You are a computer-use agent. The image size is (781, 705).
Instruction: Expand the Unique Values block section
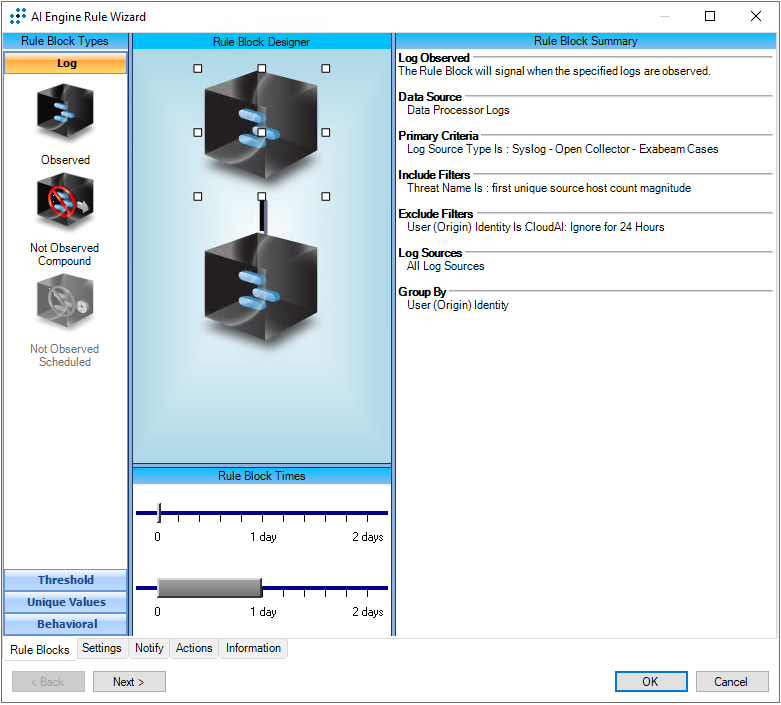66,602
